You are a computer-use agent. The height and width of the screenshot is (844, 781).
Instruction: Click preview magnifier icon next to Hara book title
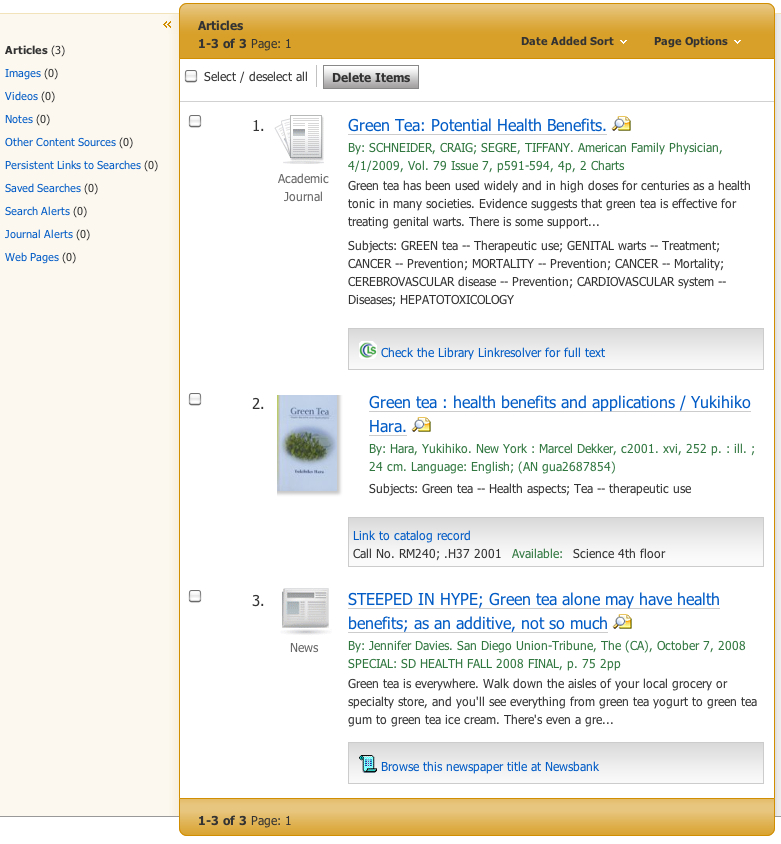[x=422, y=426]
